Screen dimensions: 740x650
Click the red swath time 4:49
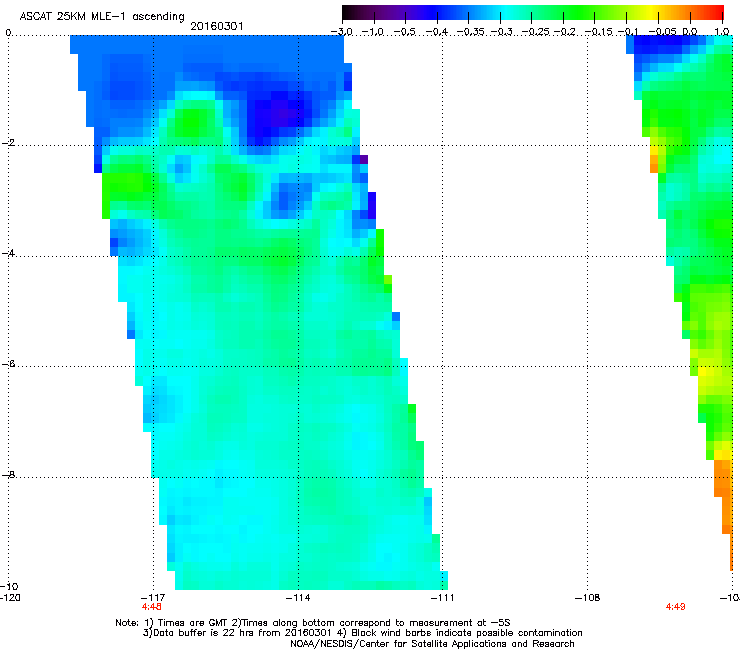point(675,607)
